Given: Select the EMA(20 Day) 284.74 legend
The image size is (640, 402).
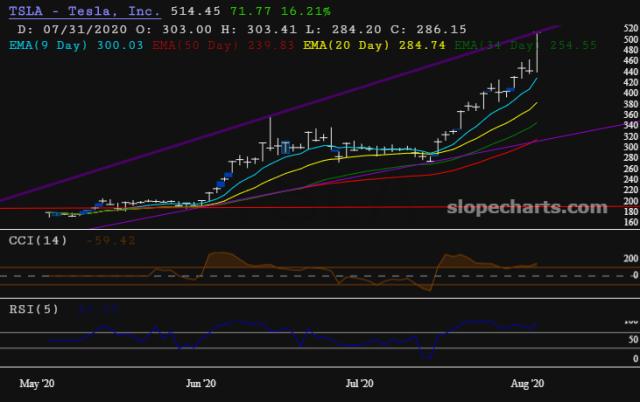Looking at the screenshot, I should (x=374, y=45).
